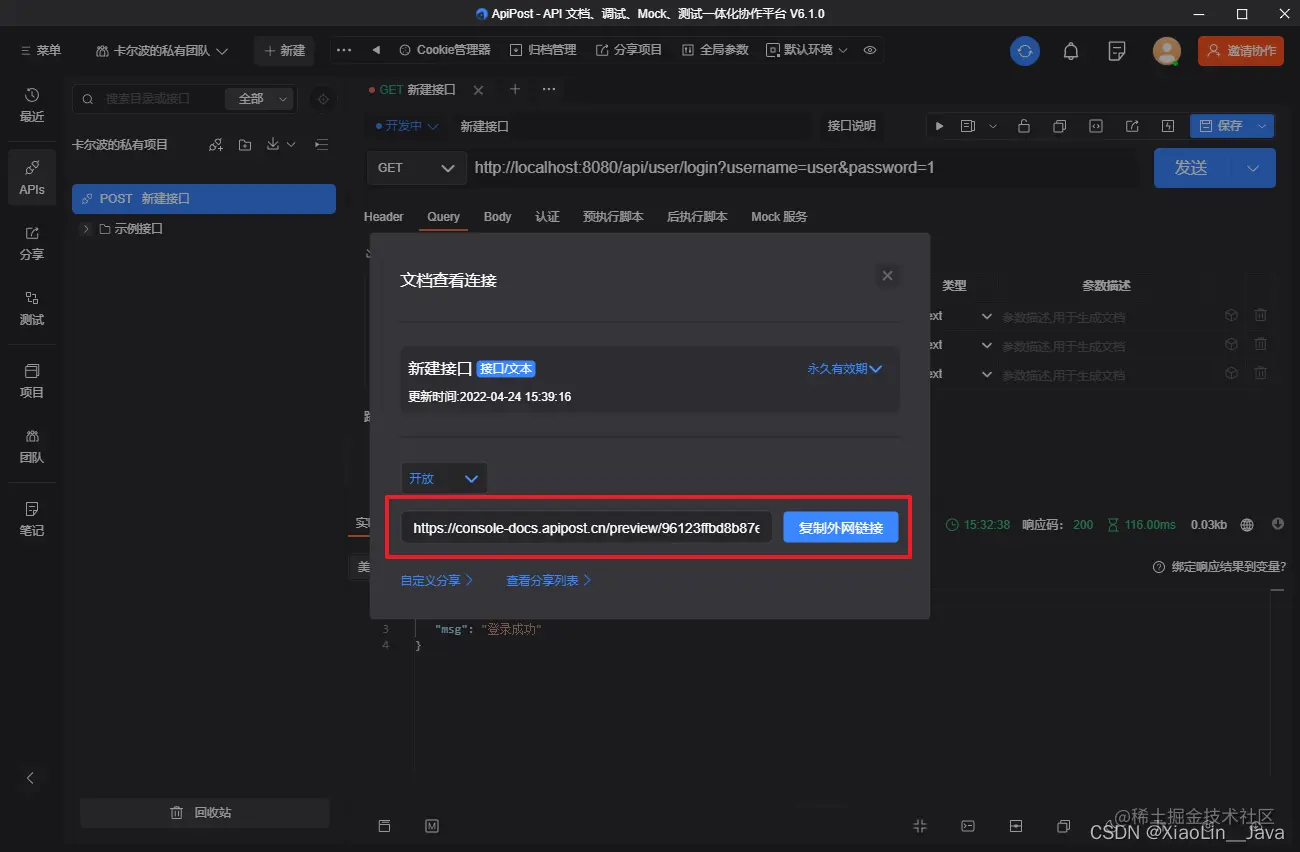Screen dimensions: 1300x852
Task: Open the 项目 sidebar section
Action: click(32, 381)
